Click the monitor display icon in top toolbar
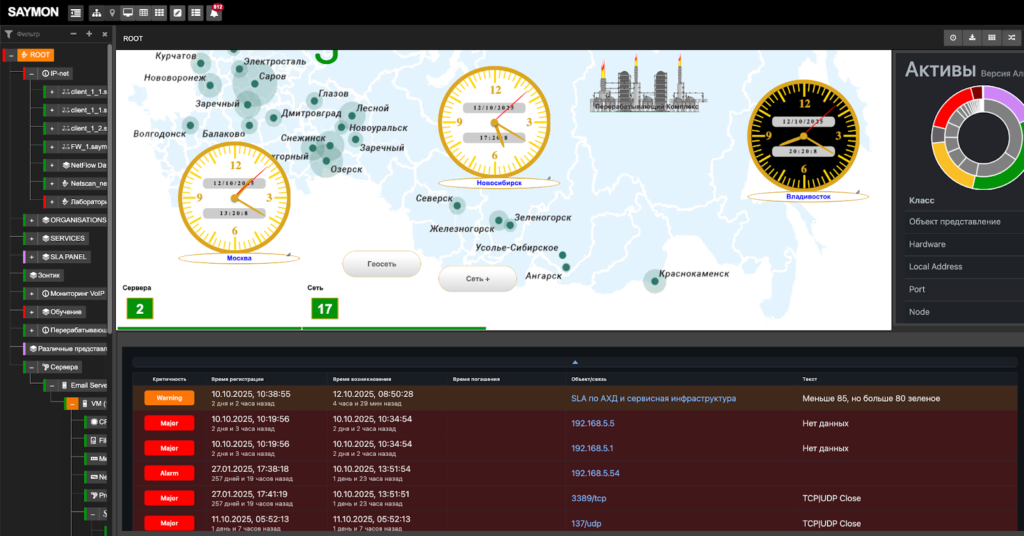Image resolution: width=1024 pixels, height=536 pixels. click(x=128, y=13)
